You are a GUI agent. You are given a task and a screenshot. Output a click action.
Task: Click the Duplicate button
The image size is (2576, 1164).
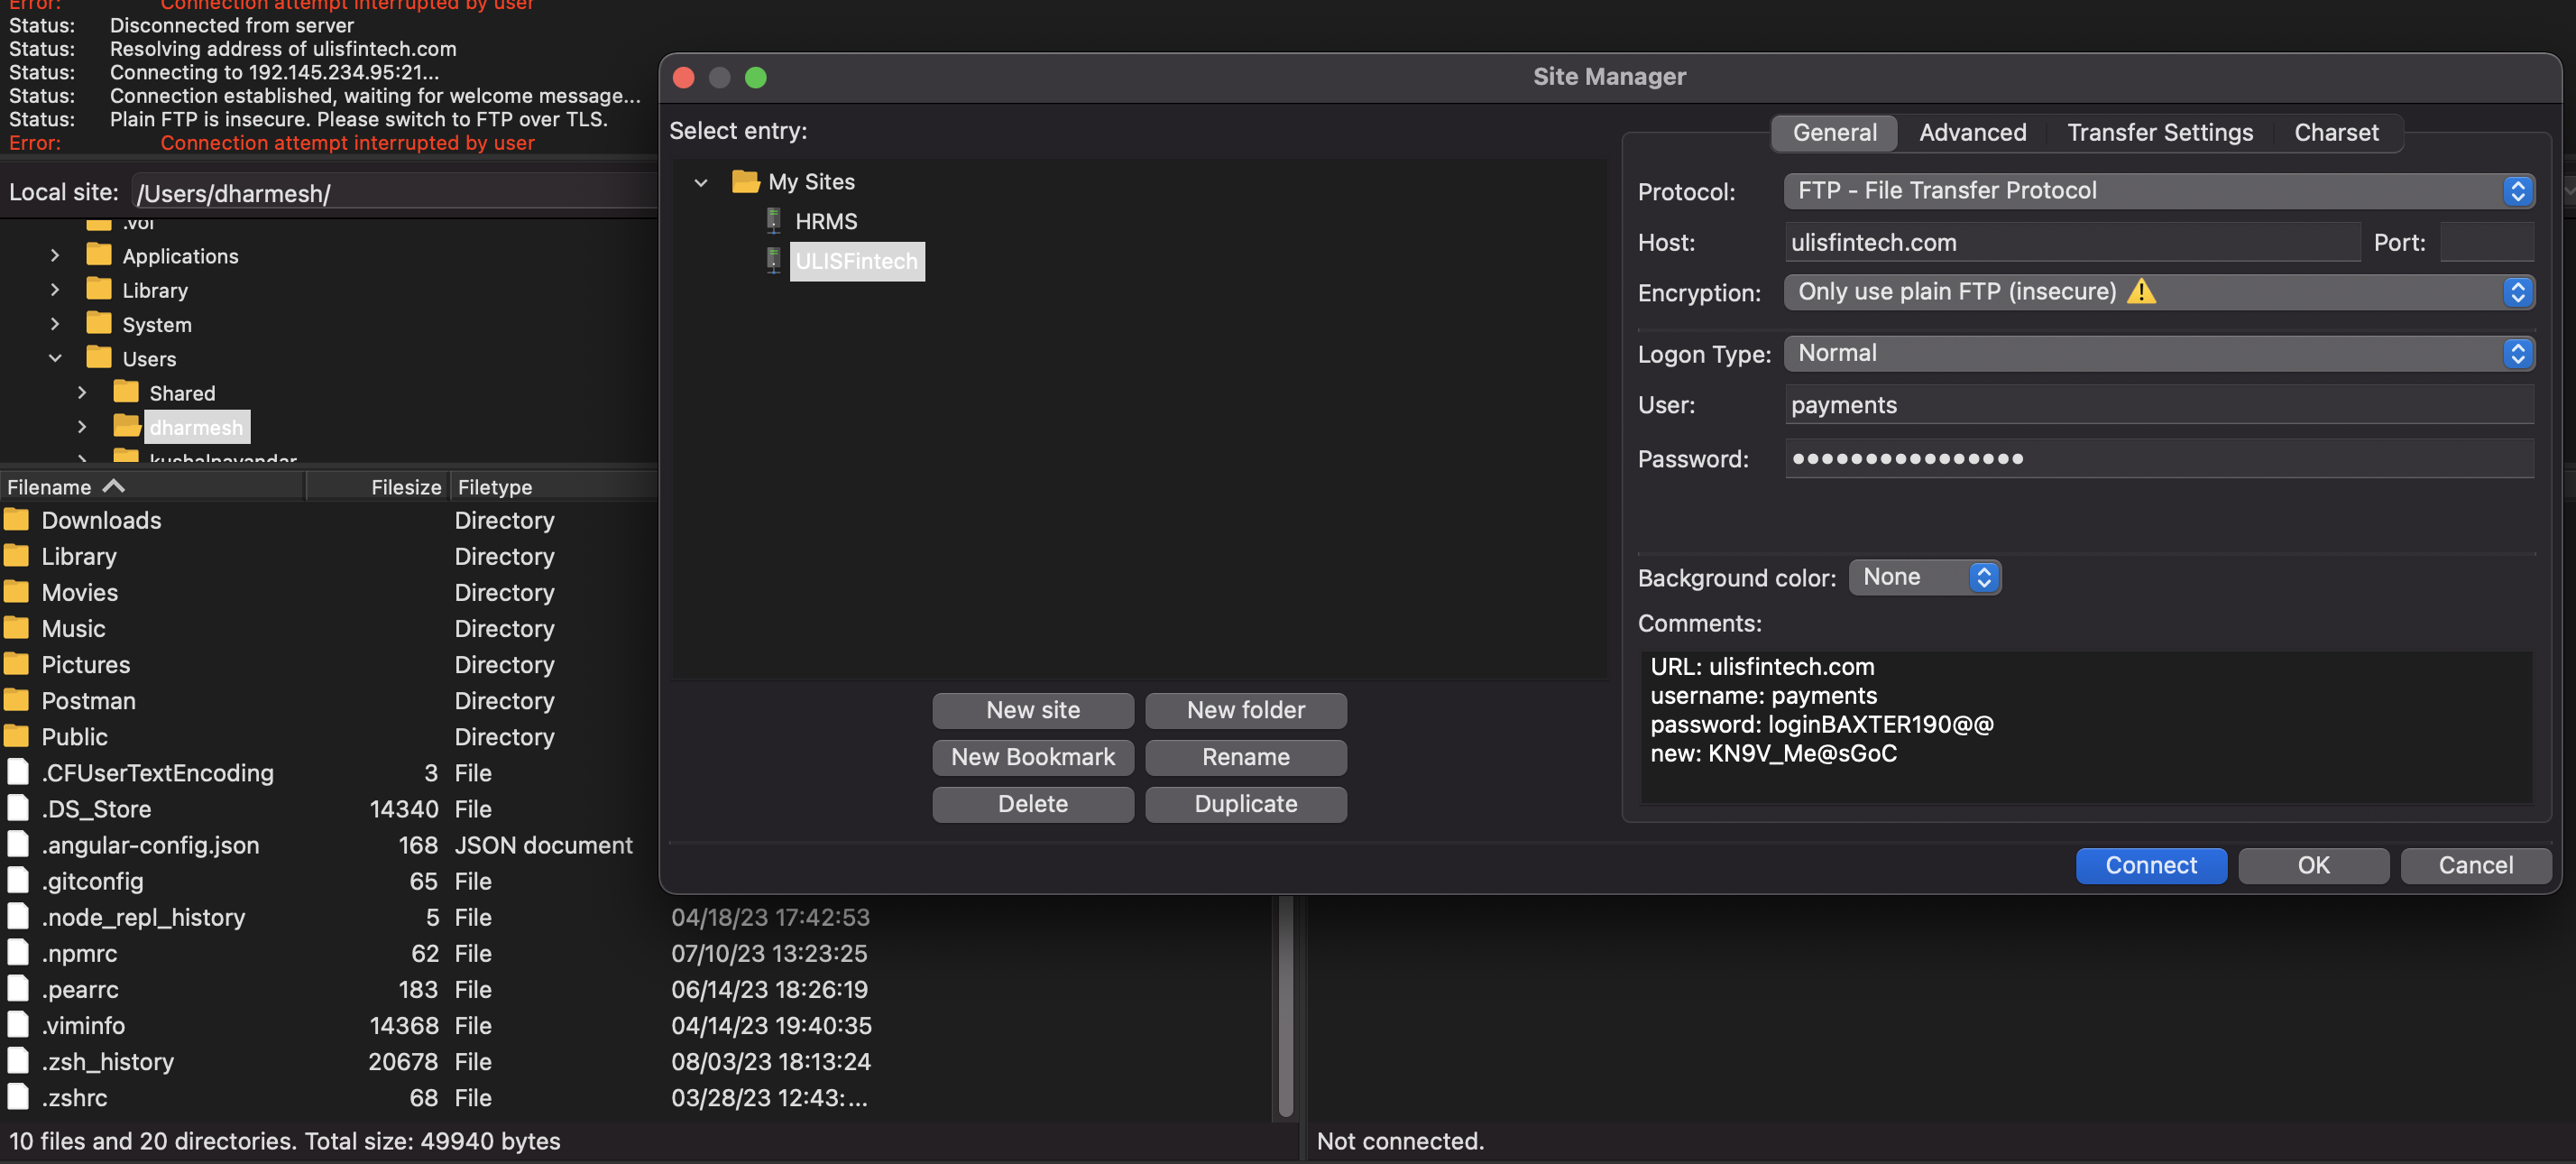coord(1245,804)
